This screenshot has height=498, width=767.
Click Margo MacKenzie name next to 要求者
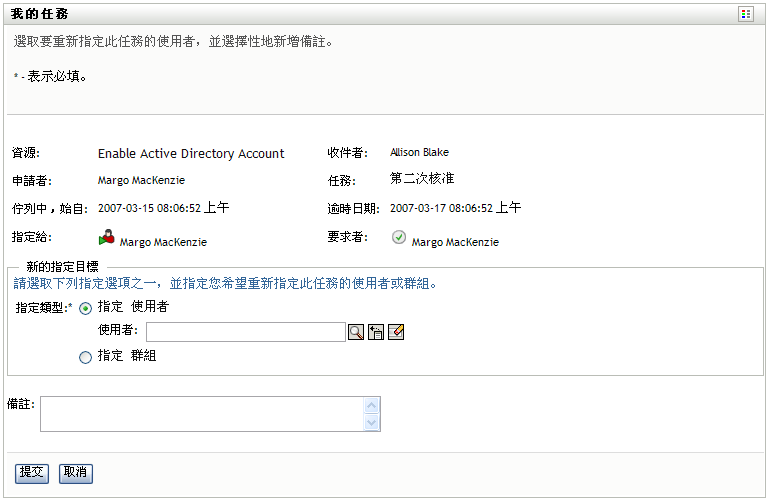coord(455,242)
